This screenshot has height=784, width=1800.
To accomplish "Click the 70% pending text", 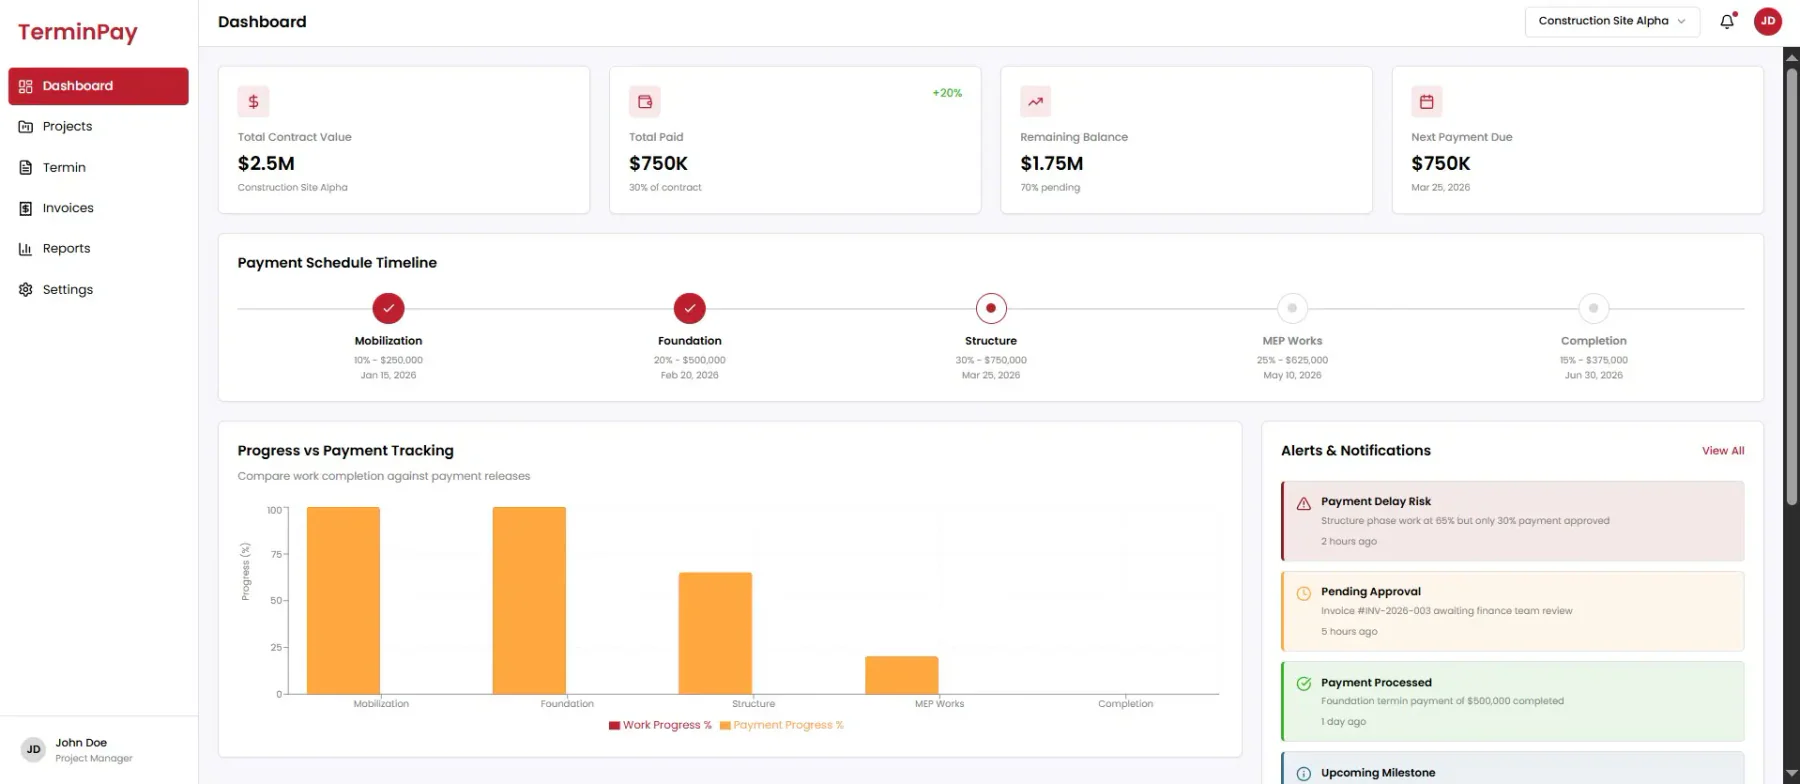I will (x=1050, y=188).
